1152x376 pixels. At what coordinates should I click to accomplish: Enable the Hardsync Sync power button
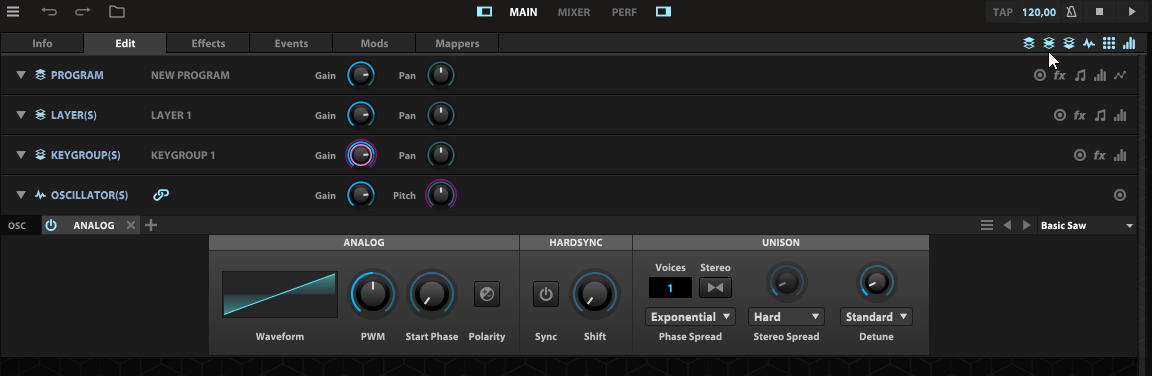pyautogui.click(x=545, y=295)
